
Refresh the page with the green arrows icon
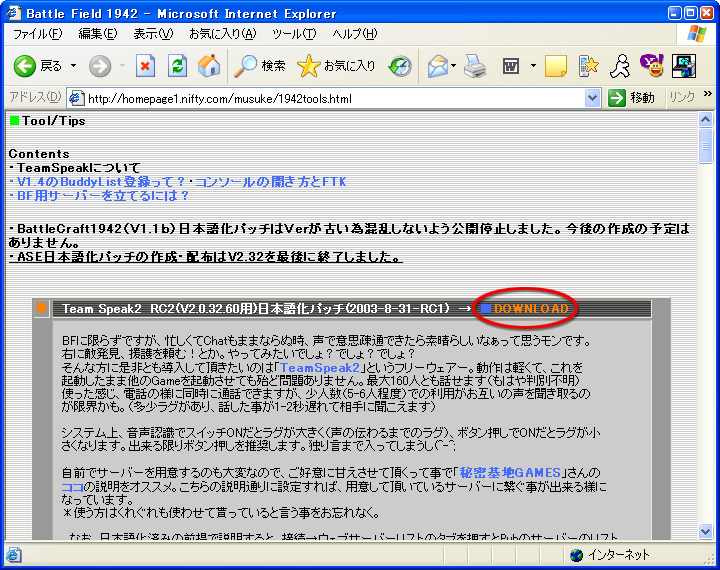coord(177,66)
